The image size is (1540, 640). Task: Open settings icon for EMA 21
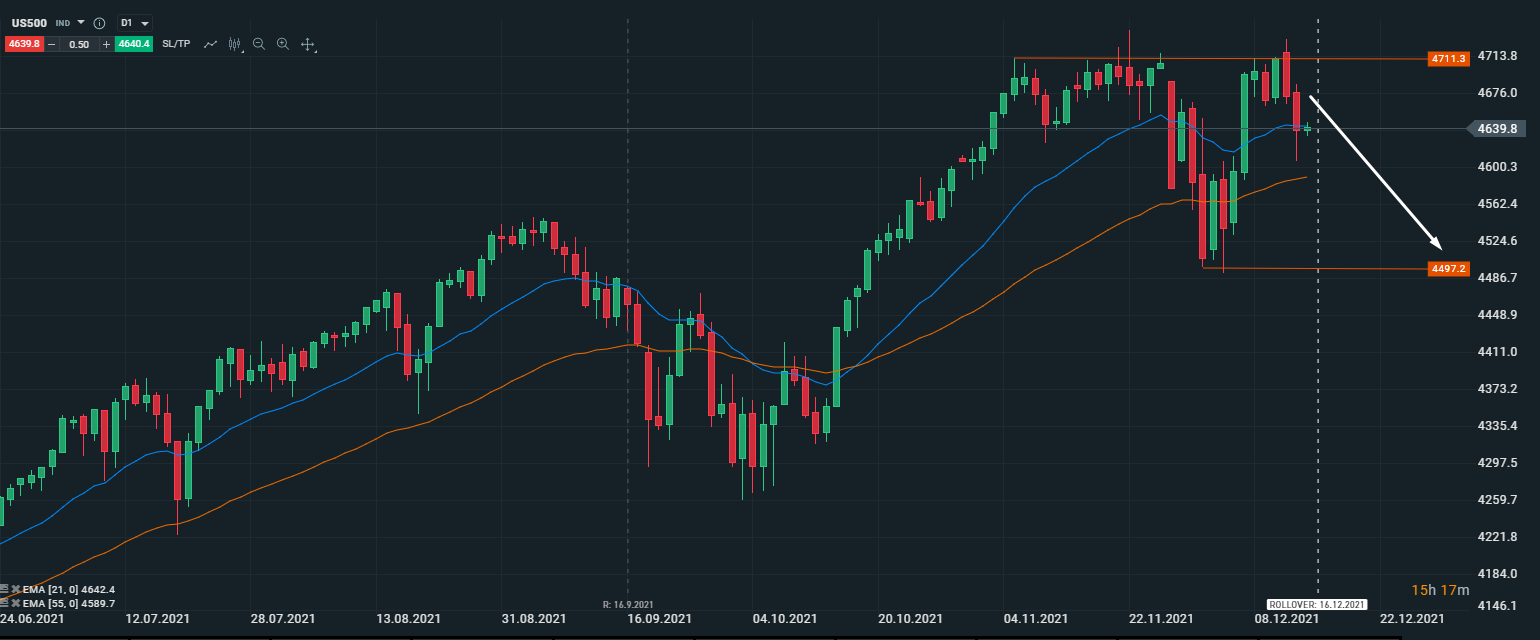pos(5,589)
